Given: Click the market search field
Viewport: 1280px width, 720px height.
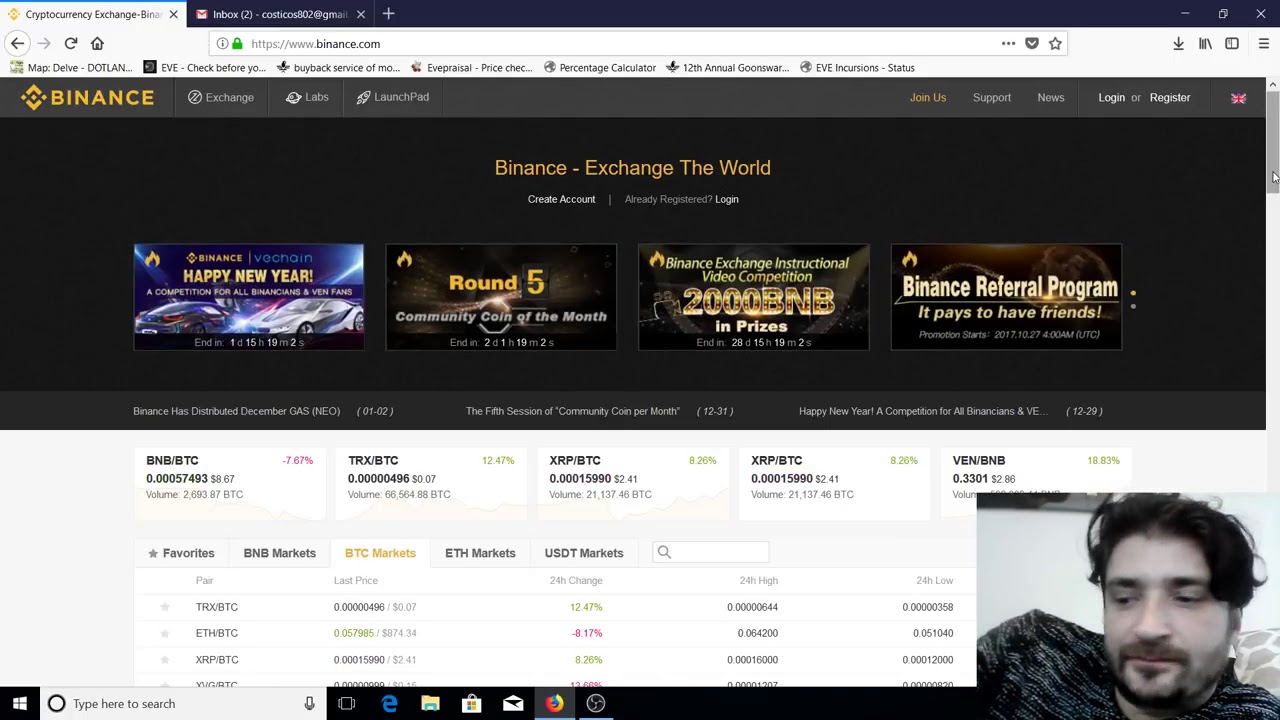Looking at the screenshot, I should [711, 552].
